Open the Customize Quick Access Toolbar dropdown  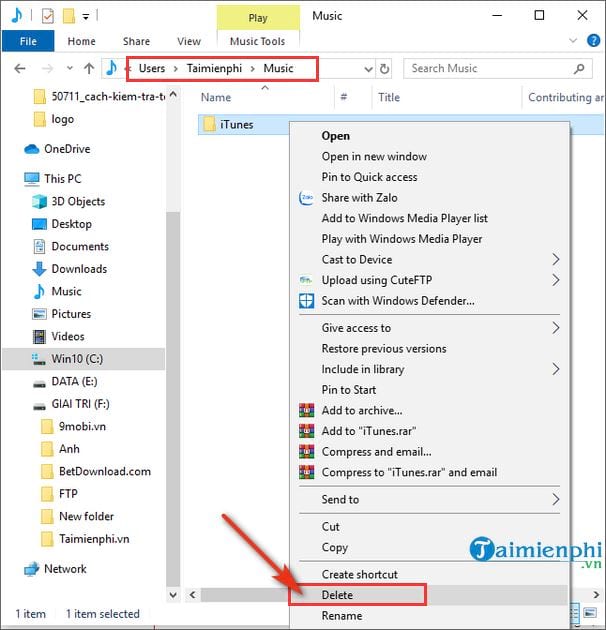point(86,17)
